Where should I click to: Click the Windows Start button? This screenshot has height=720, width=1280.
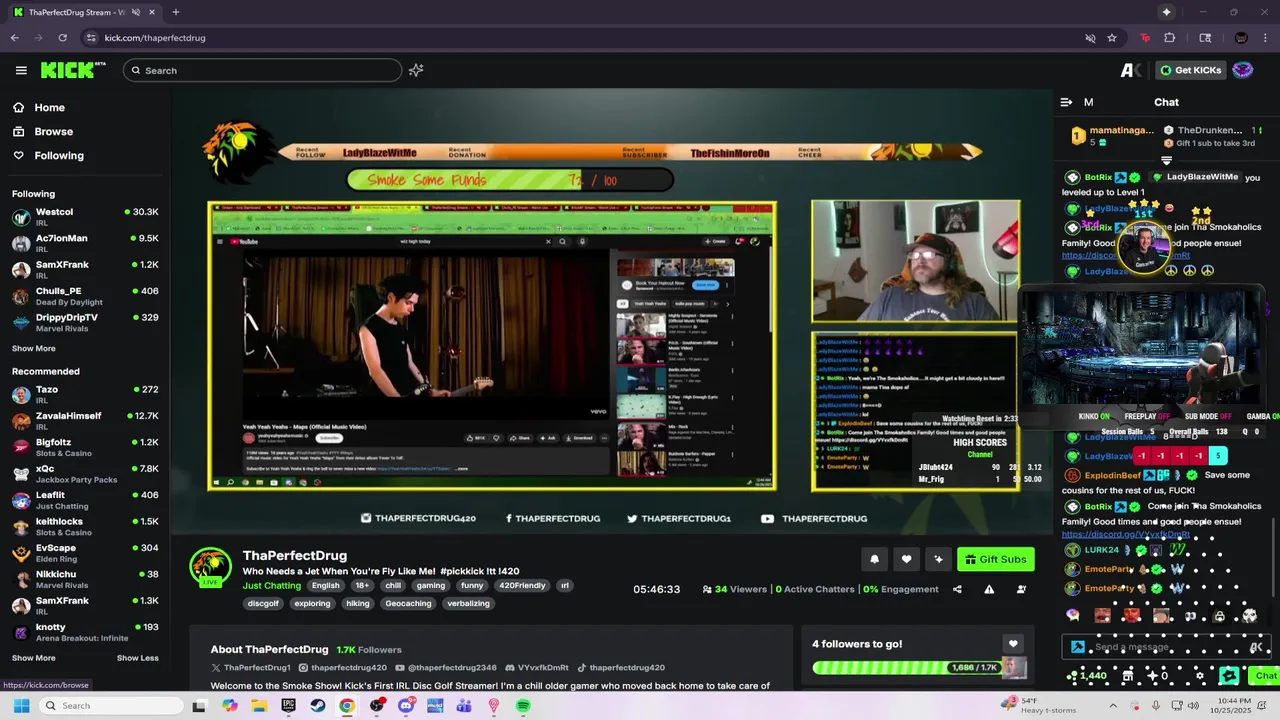point(21,706)
